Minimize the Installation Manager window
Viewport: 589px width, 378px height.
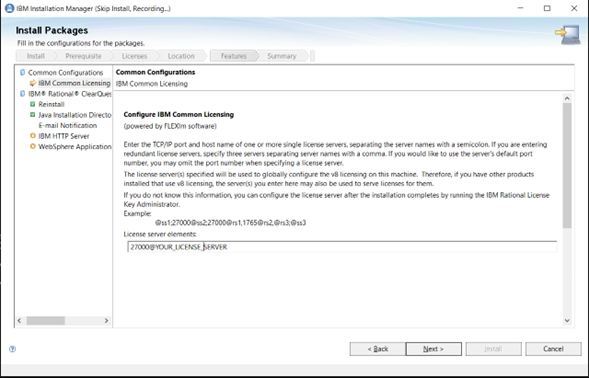[x=520, y=8]
